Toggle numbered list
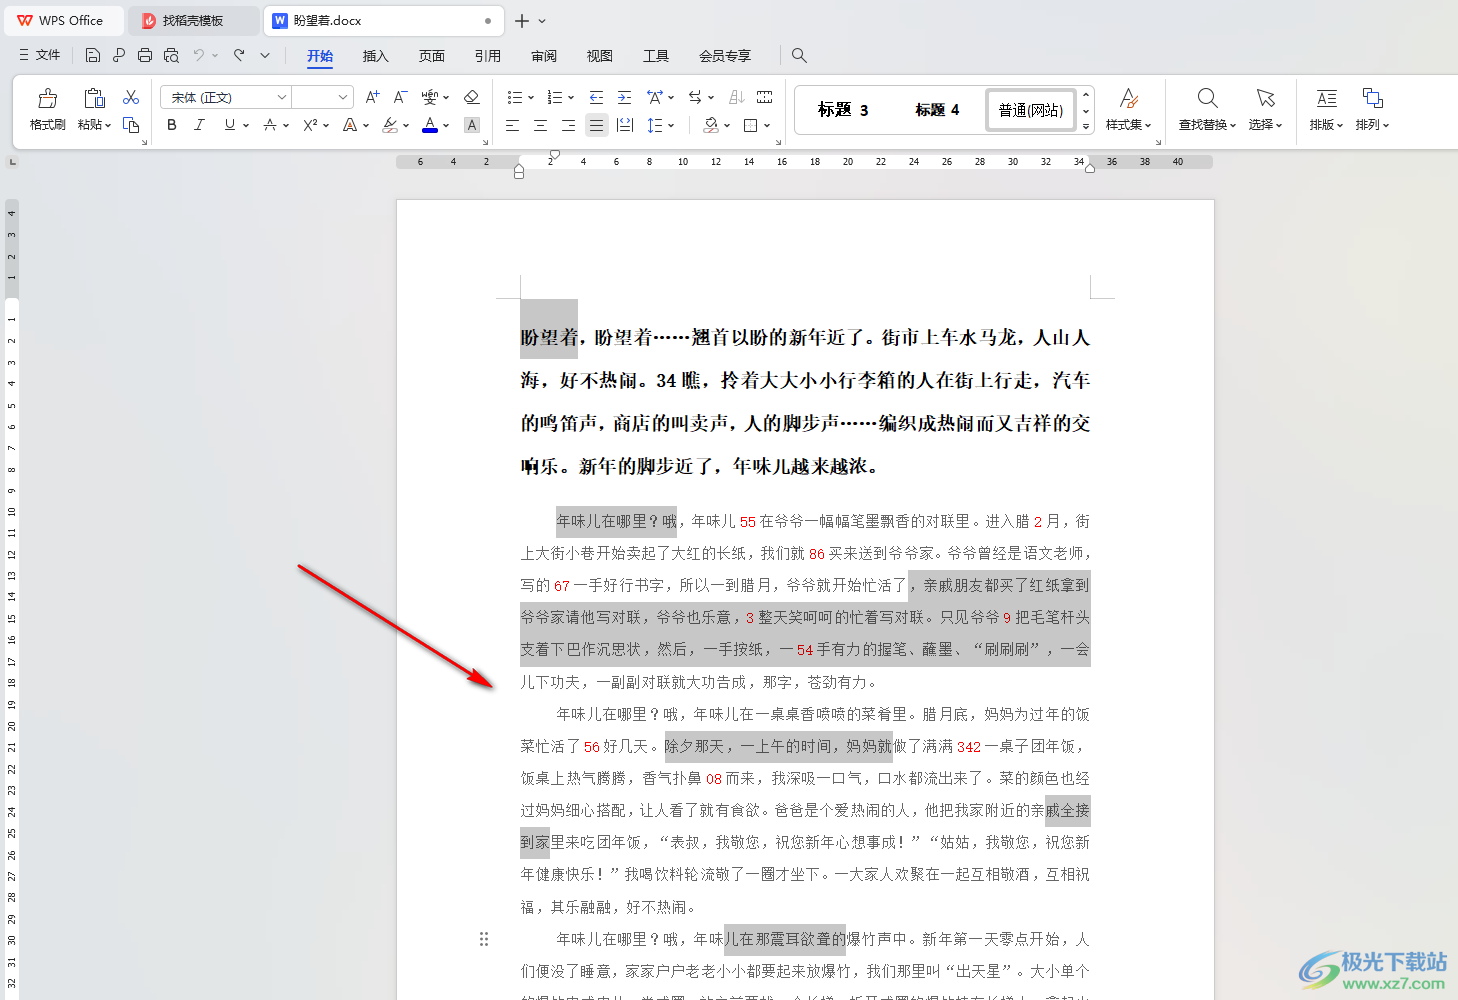The image size is (1458, 1000). click(x=555, y=97)
